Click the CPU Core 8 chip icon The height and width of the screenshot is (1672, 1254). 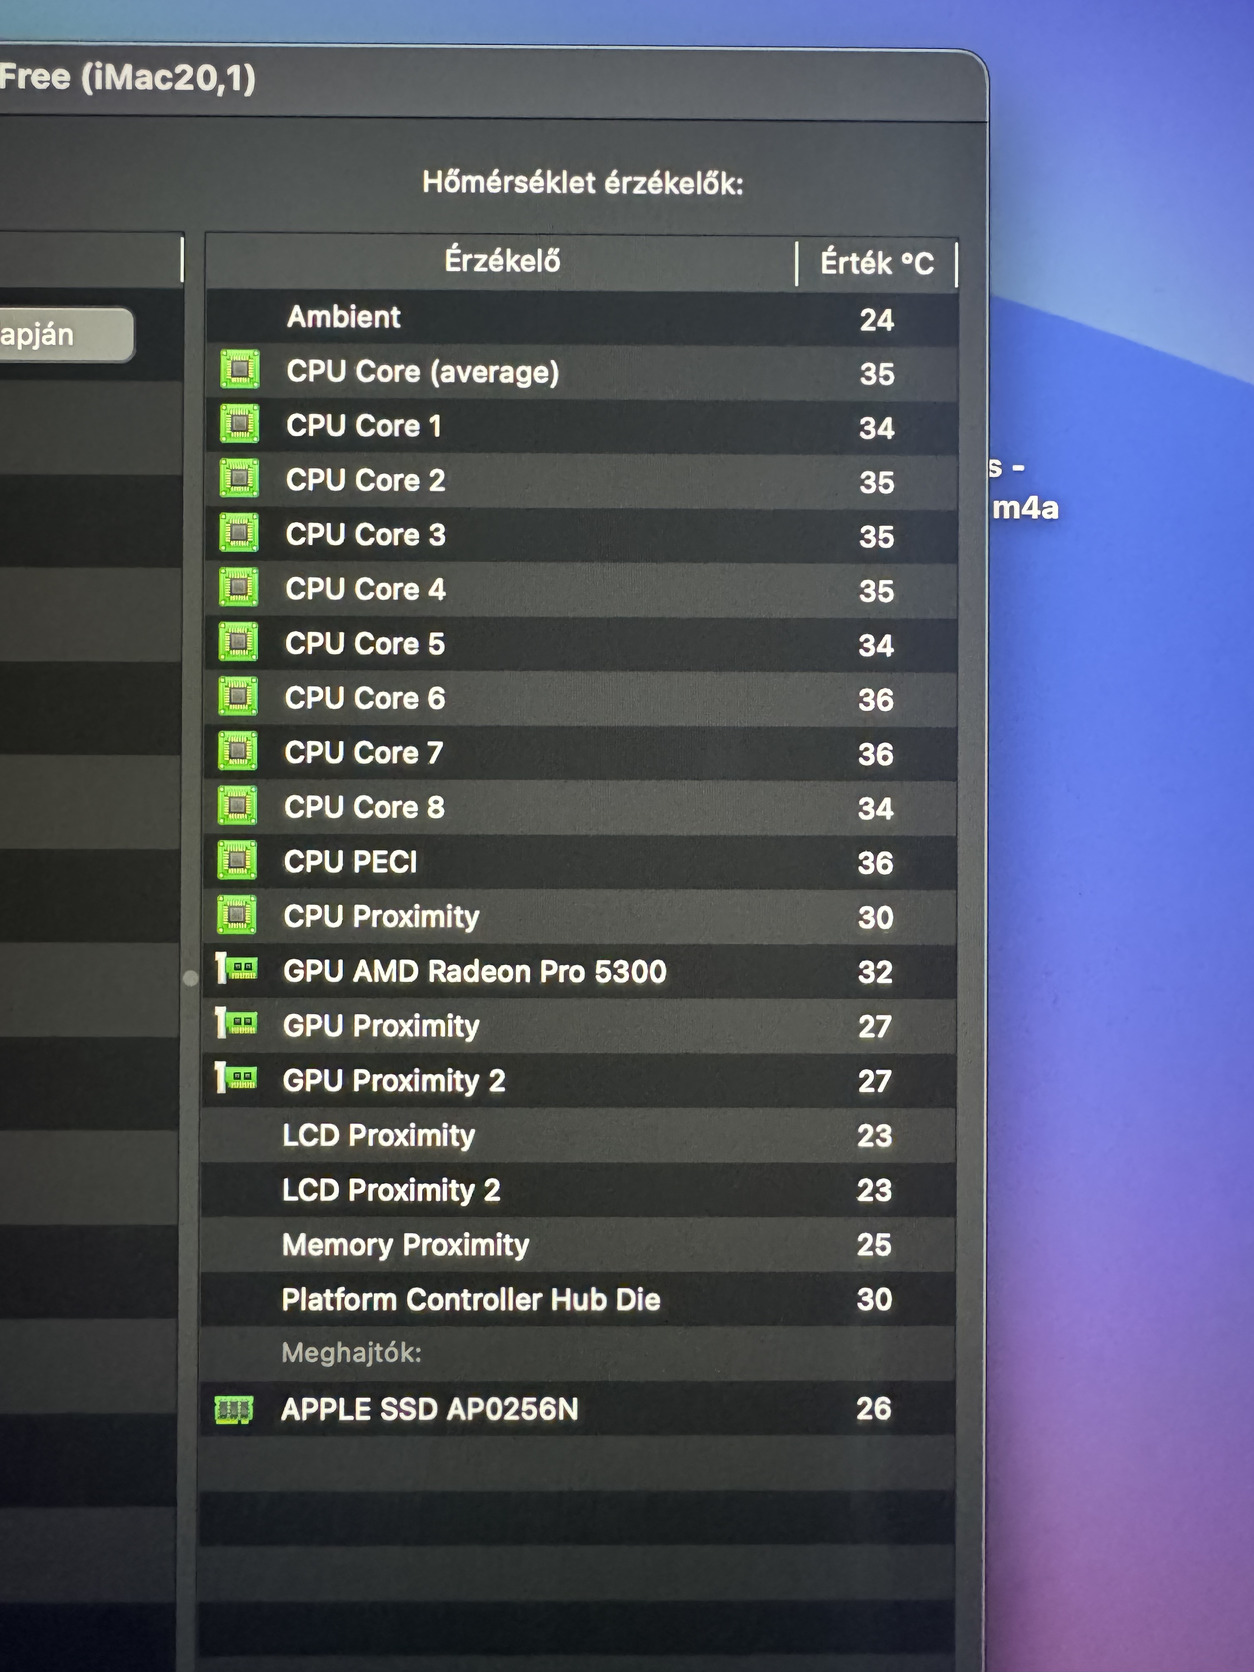(x=237, y=805)
